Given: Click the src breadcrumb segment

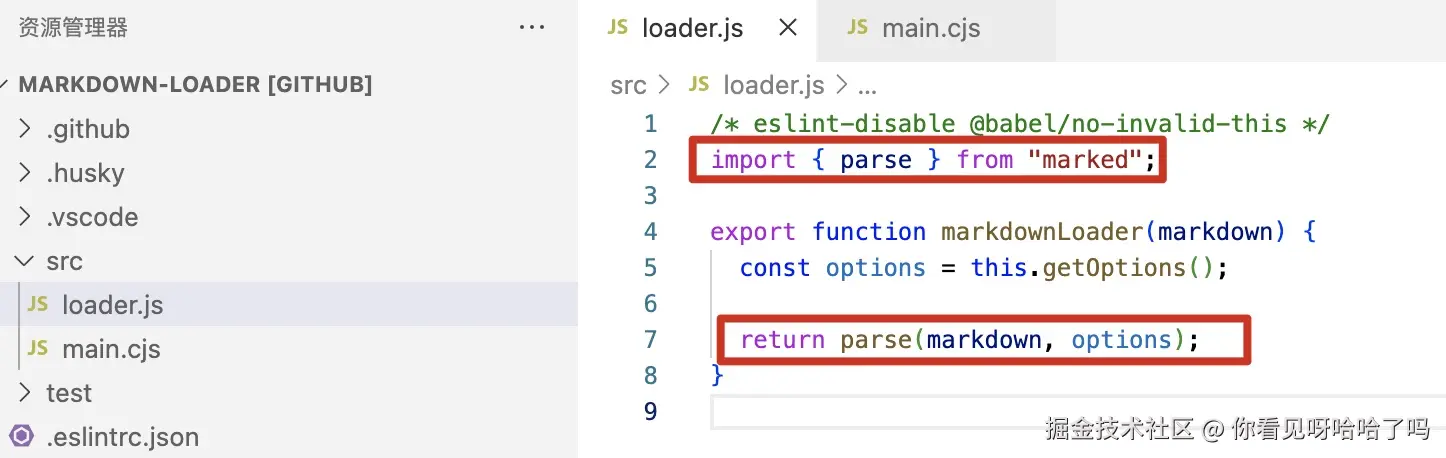Looking at the screenshot, I should pyautogui.click(x=628, y=86).
